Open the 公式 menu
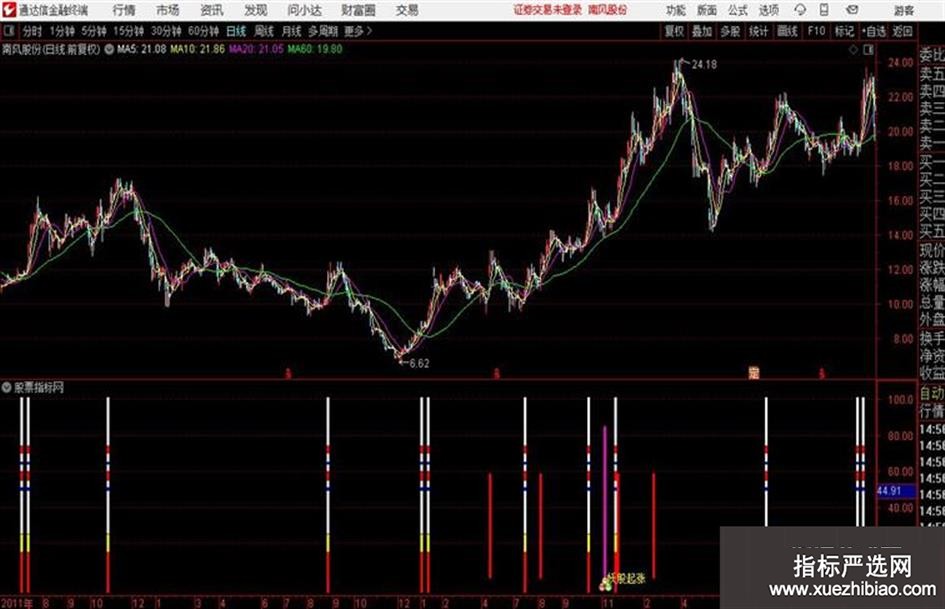The height and width of the screenshot is (609, 945). pos(738,10)
